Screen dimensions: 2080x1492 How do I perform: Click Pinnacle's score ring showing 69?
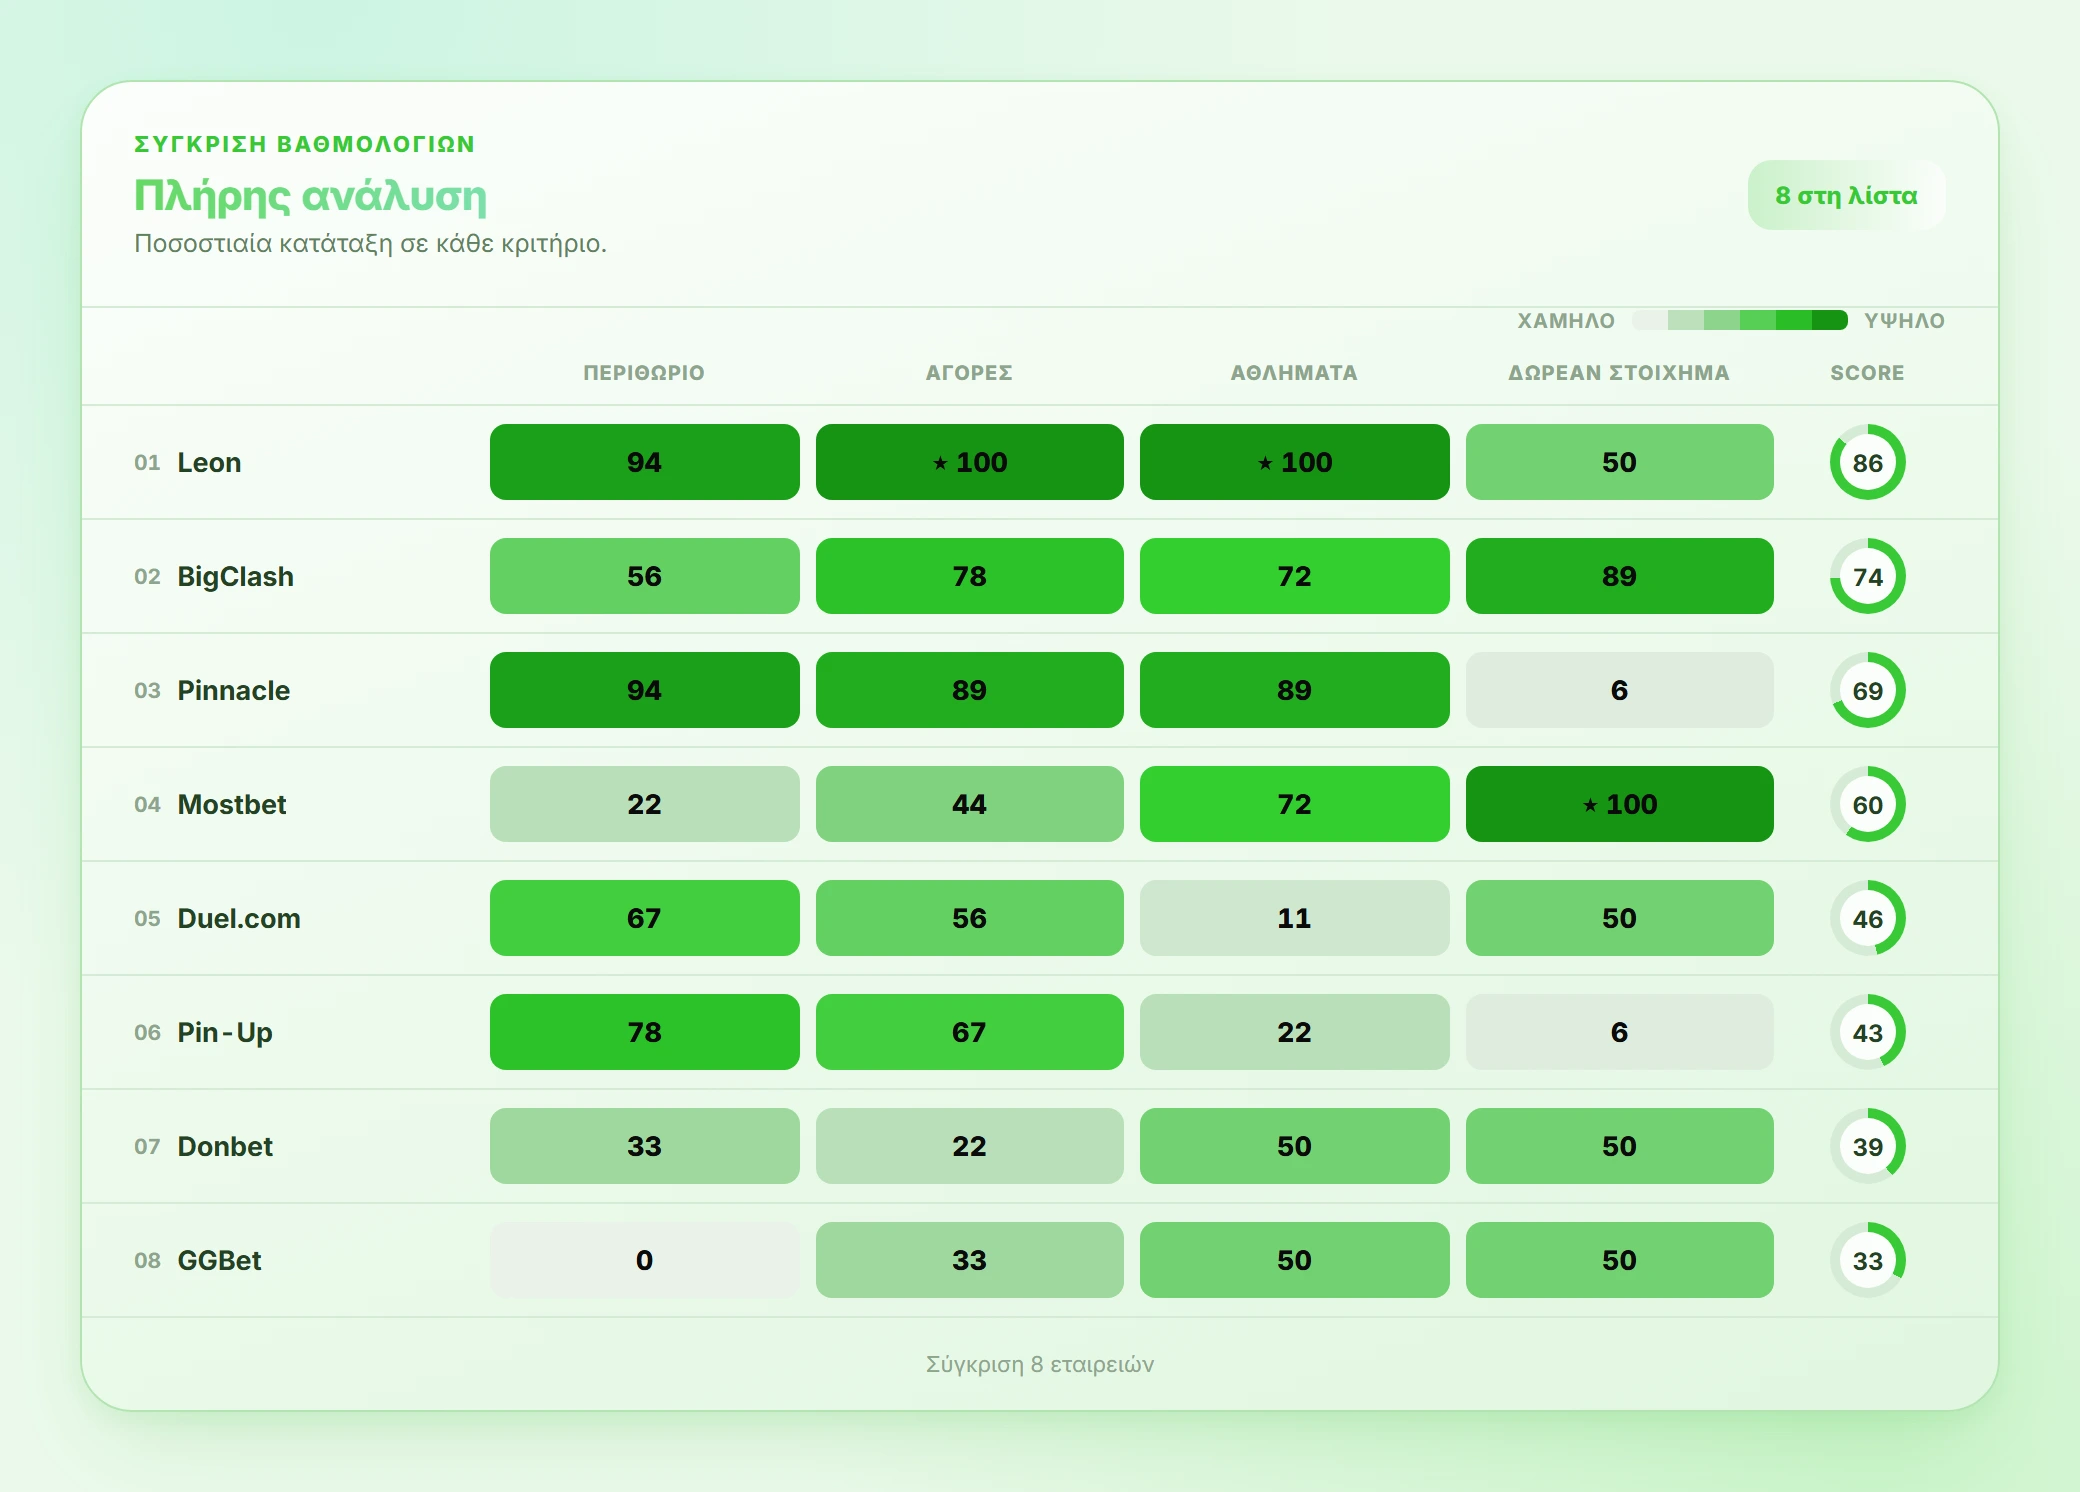click(1867, 690)
